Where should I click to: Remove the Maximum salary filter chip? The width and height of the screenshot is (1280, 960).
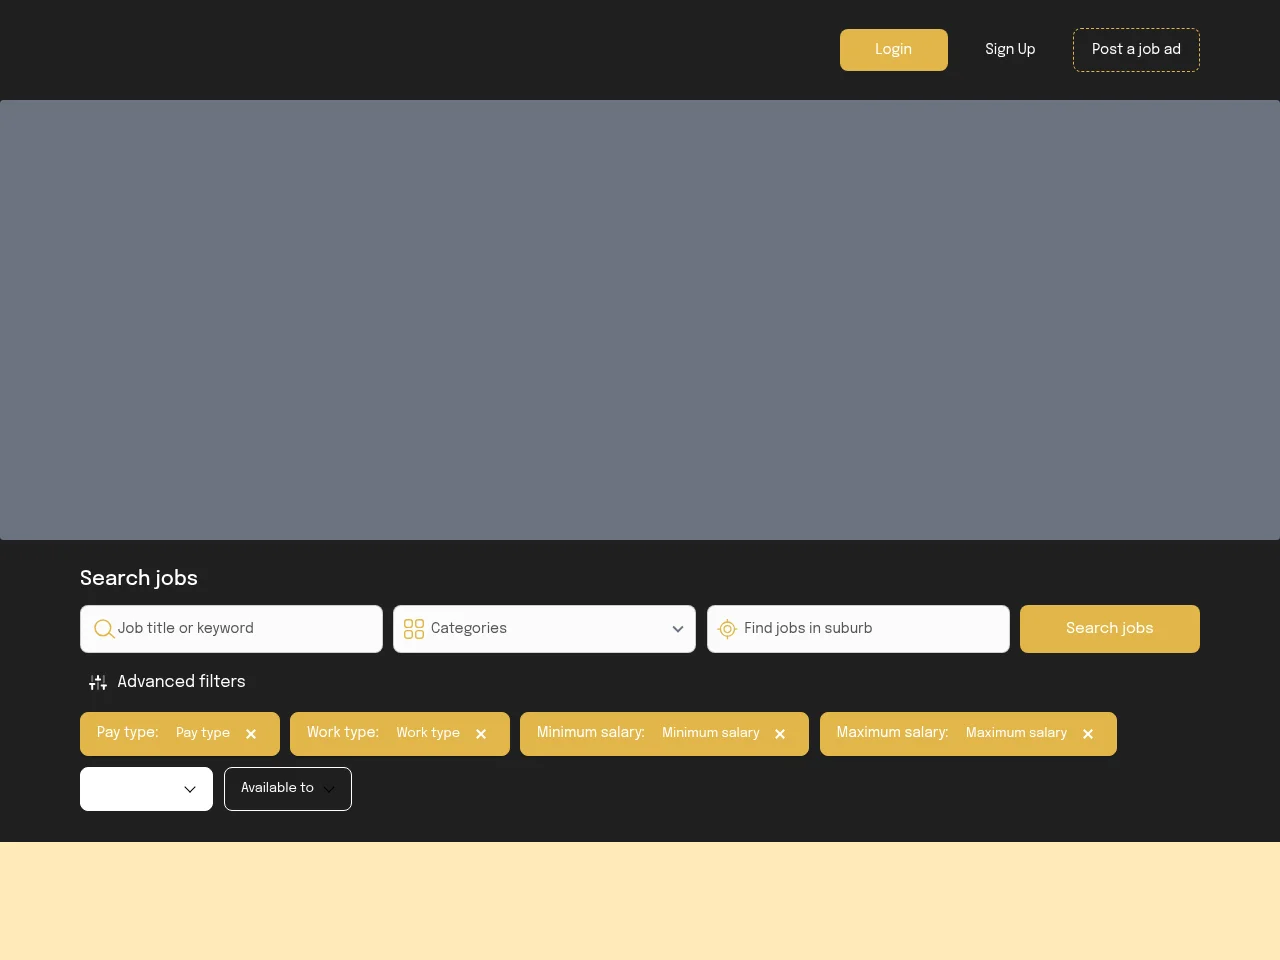(1088, 734)
